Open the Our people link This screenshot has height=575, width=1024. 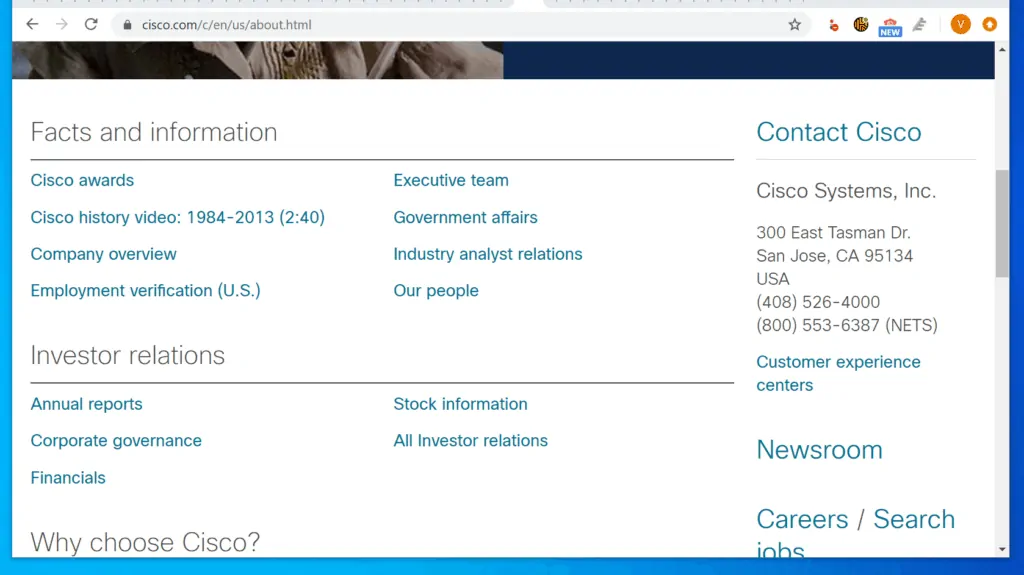(x=436, y=290)
